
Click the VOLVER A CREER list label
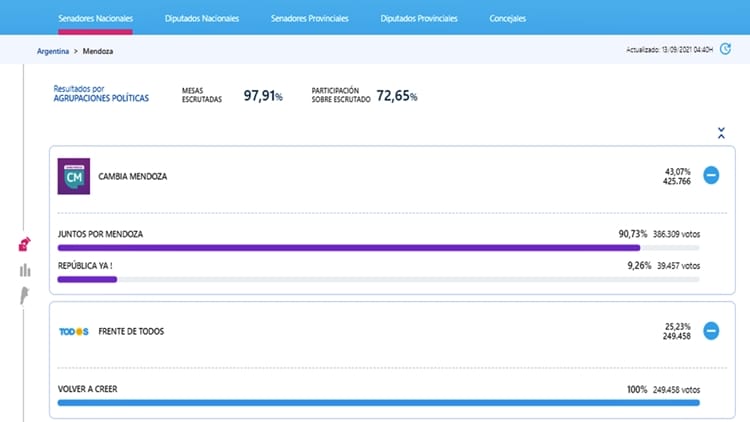(88, 389)
